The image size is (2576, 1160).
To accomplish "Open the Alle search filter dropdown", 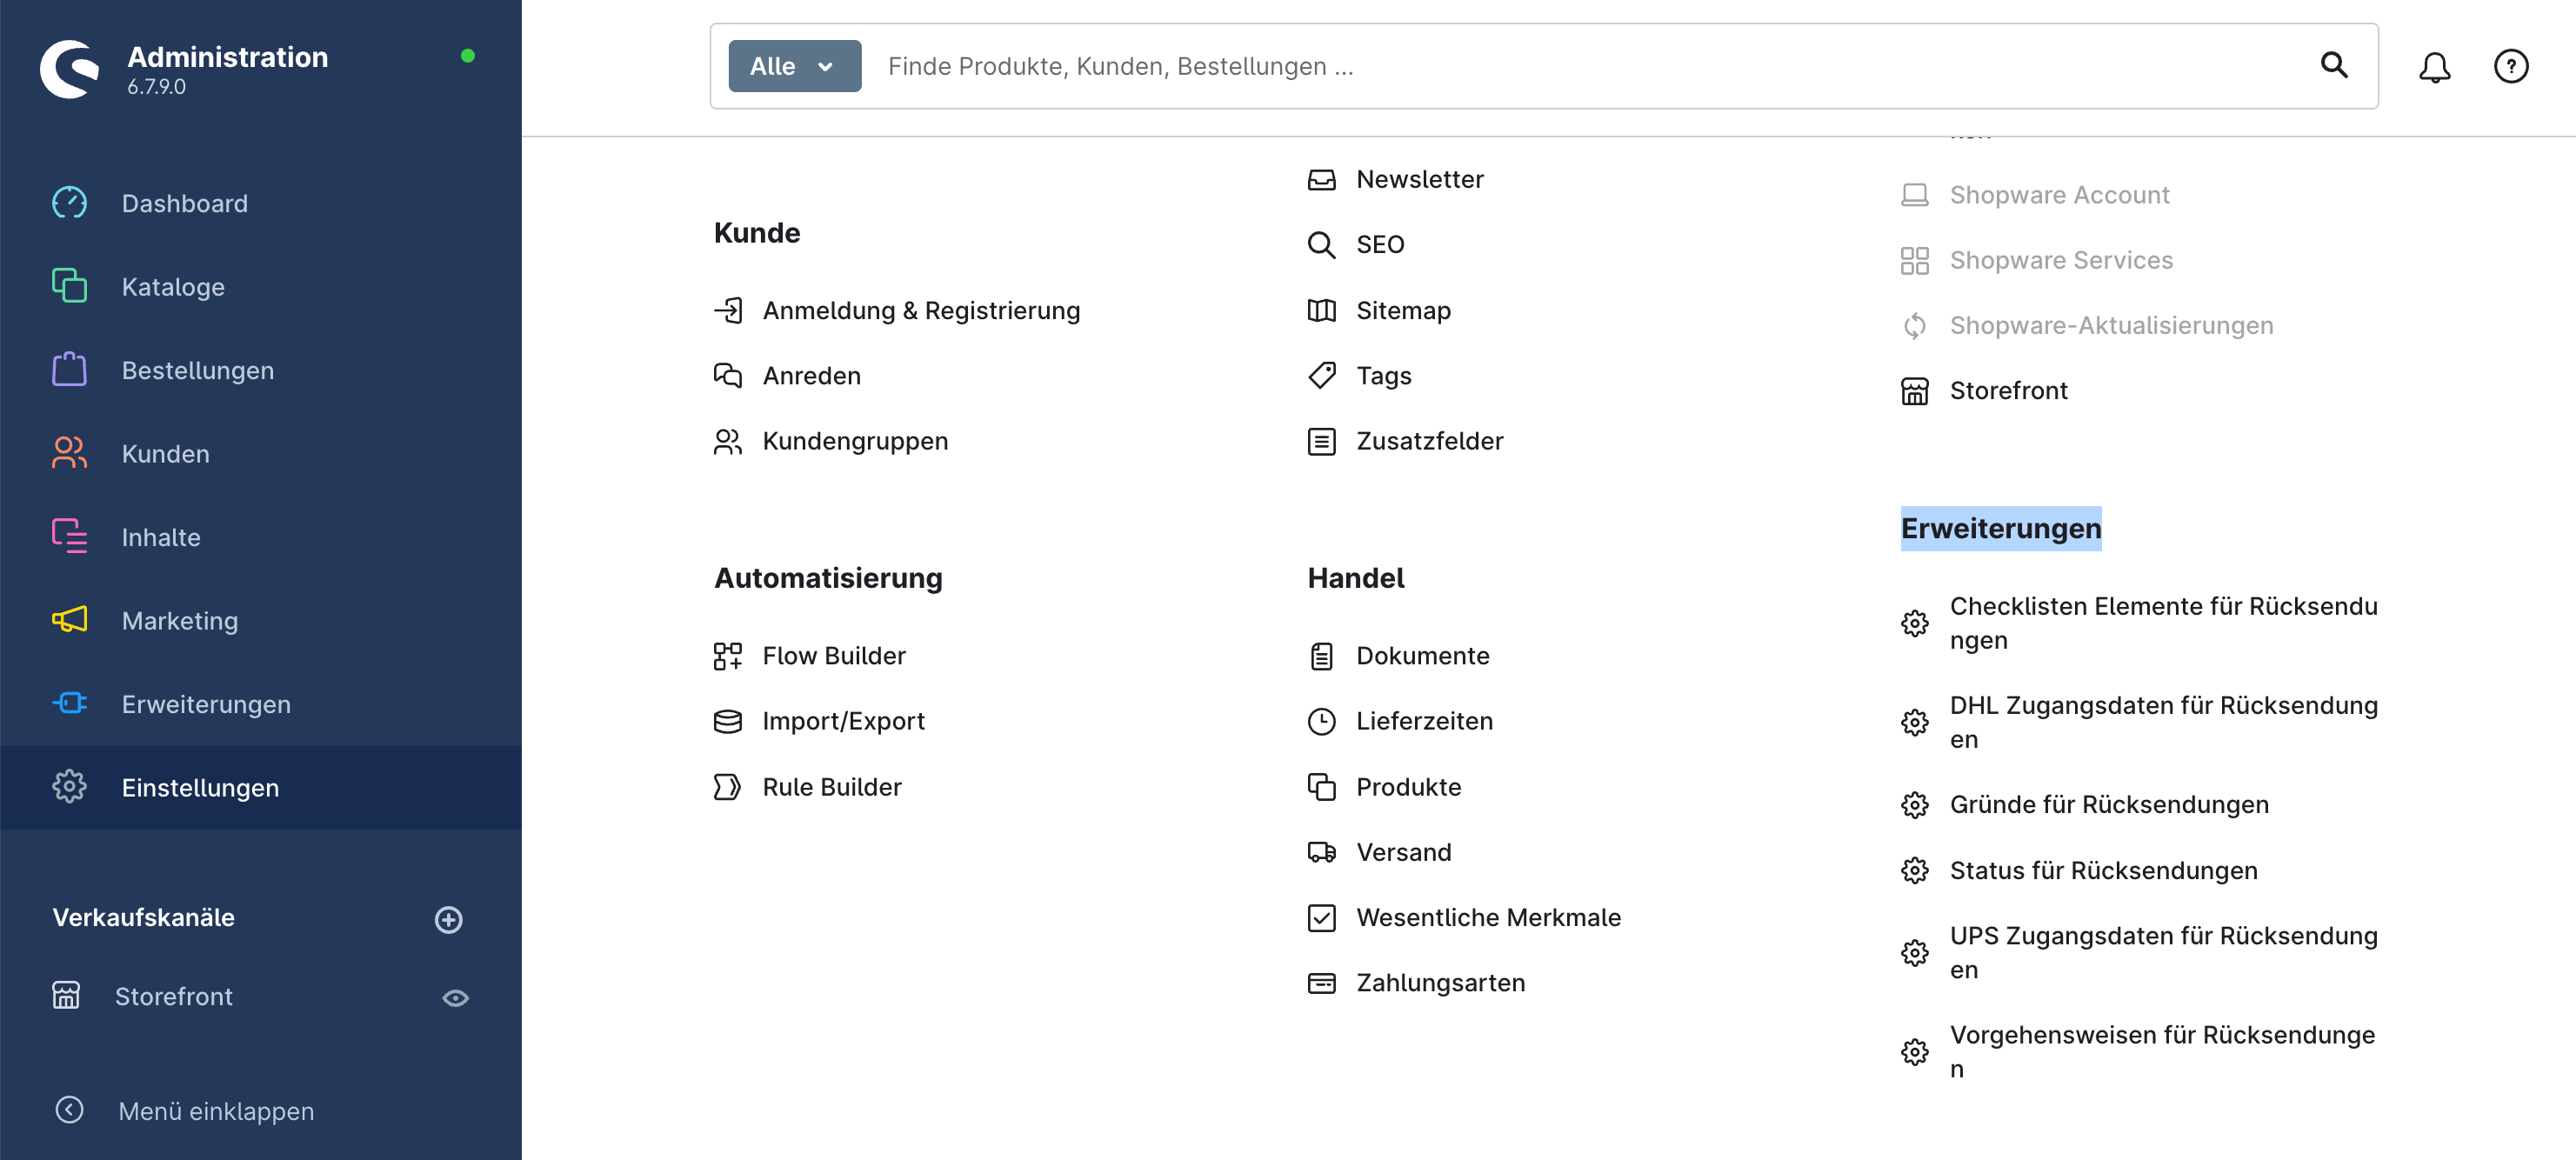I will tap(794, 67).
